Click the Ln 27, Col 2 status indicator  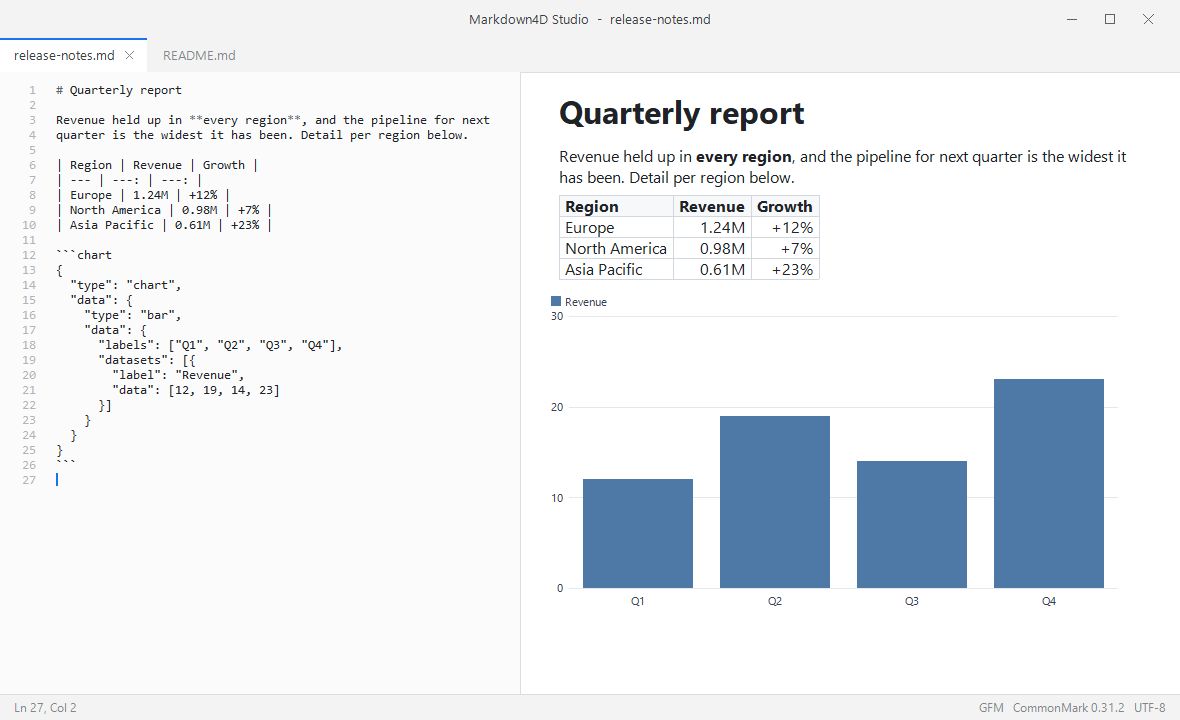[x=45, y=708]
